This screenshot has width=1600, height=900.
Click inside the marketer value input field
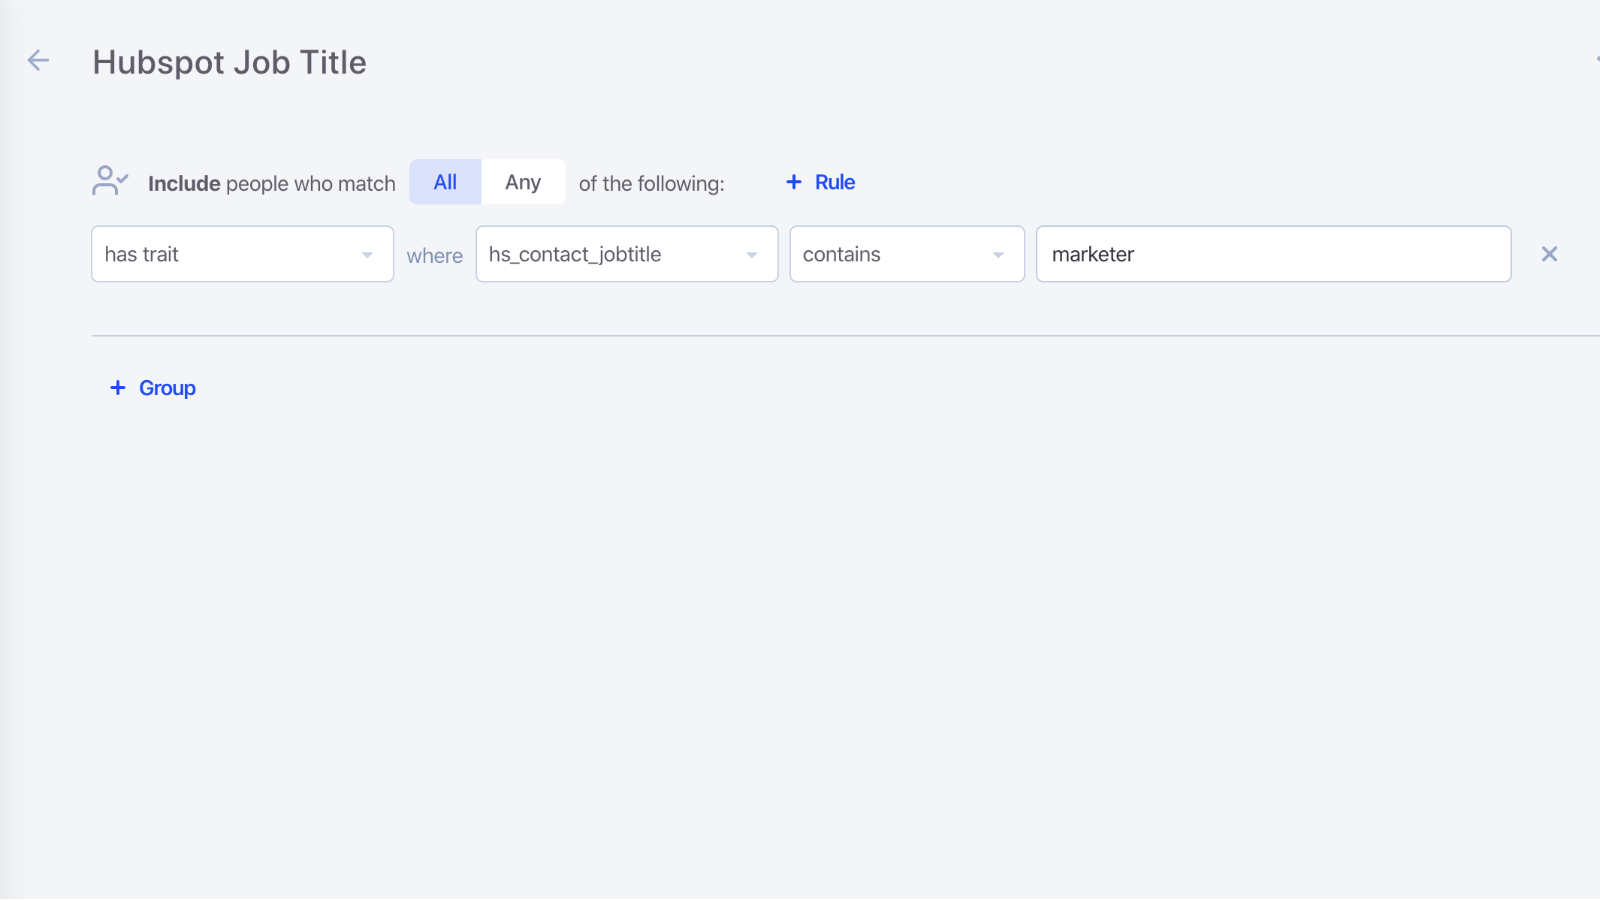pos(1273,254)
